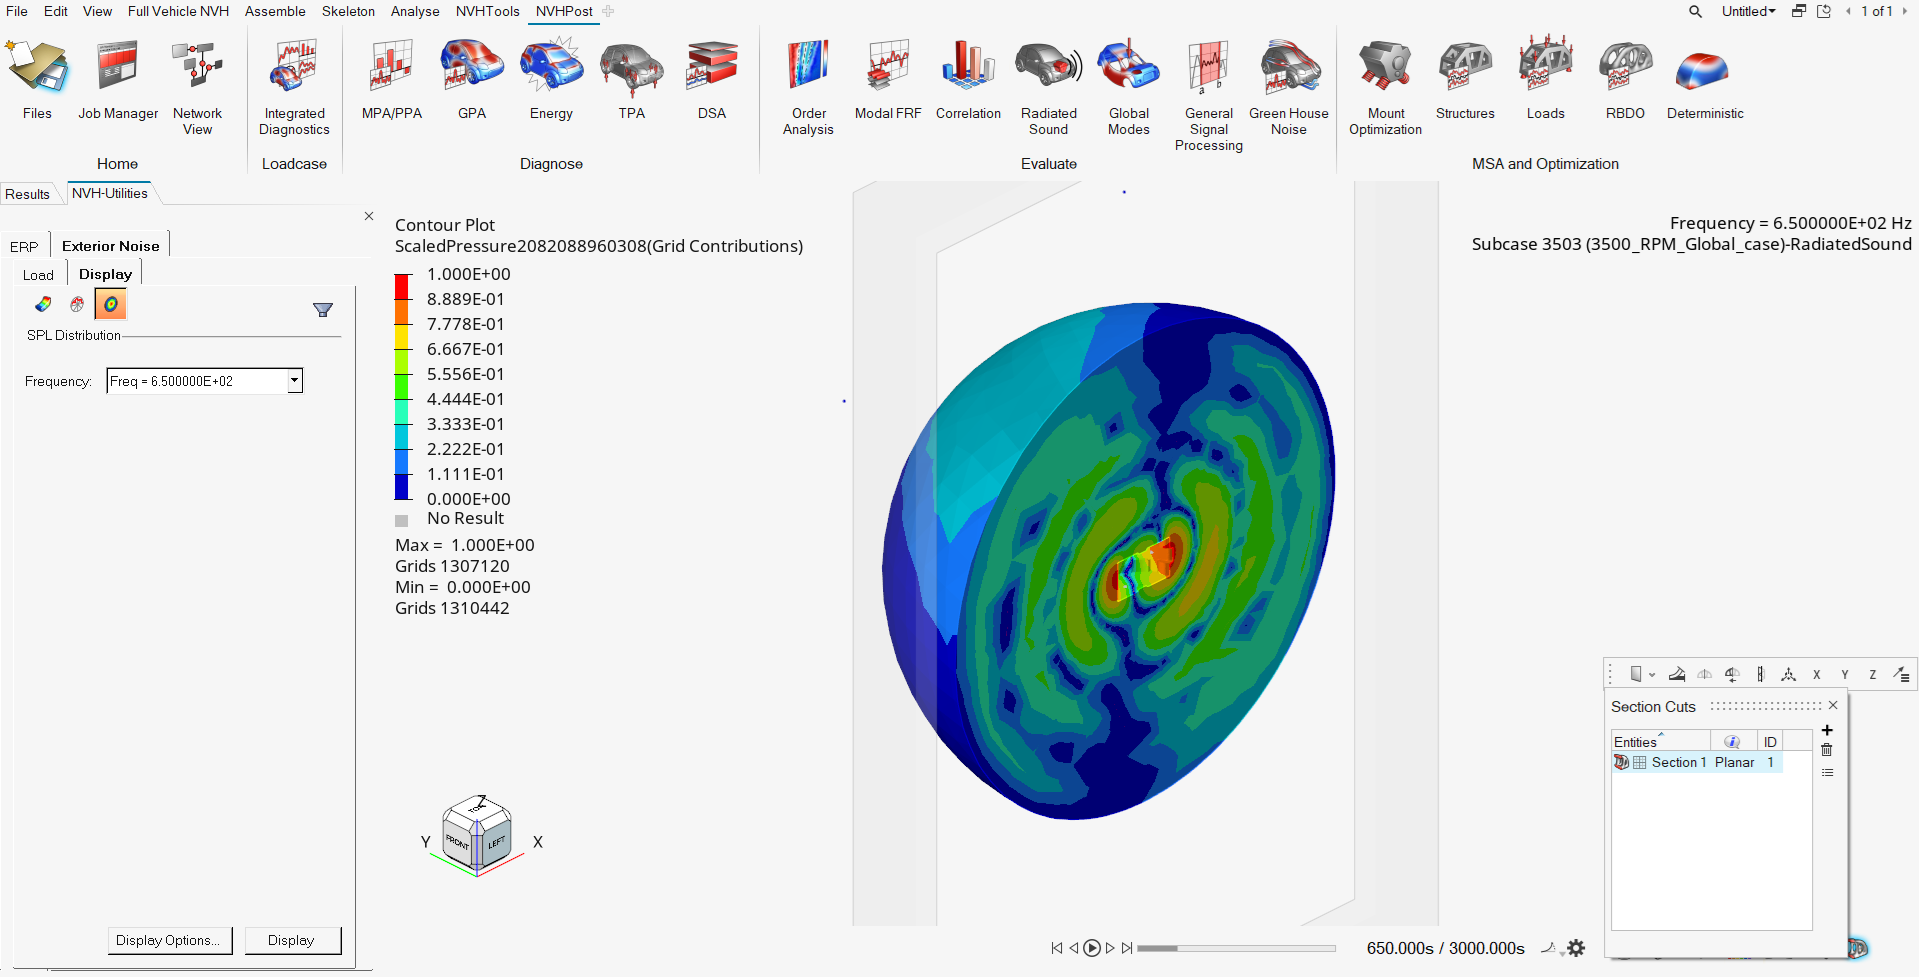Expand the section plane type dropdown arrow
The image size is (1919, 977).
point(1652,675)
